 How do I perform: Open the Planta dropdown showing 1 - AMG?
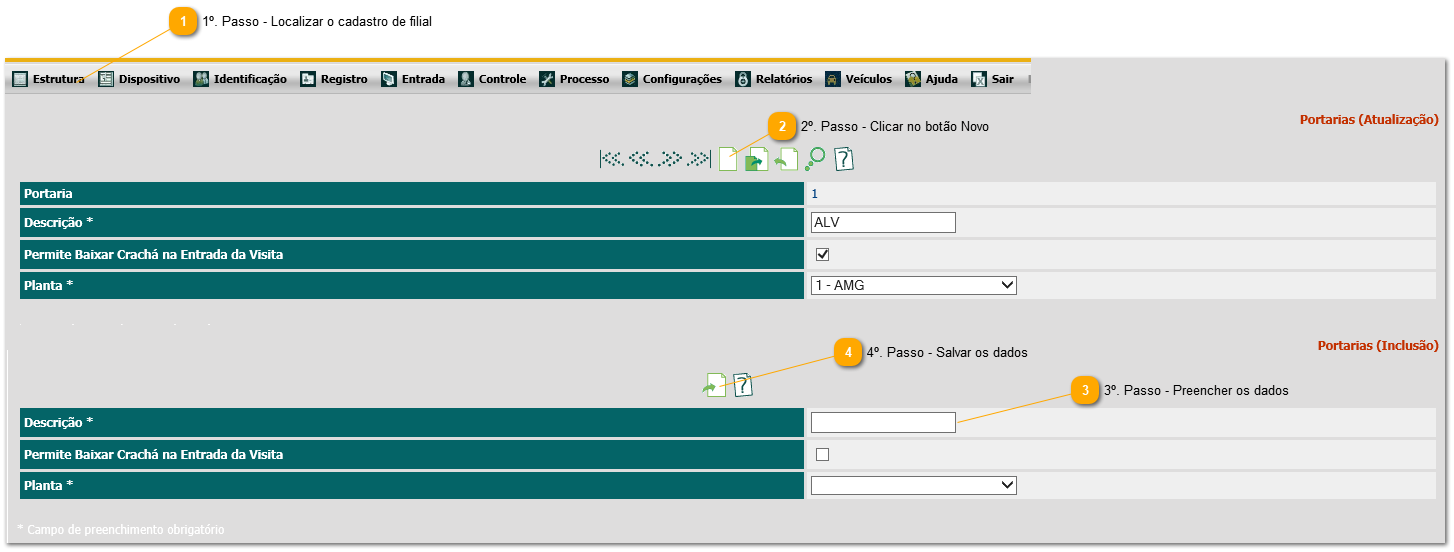point(913,285)
